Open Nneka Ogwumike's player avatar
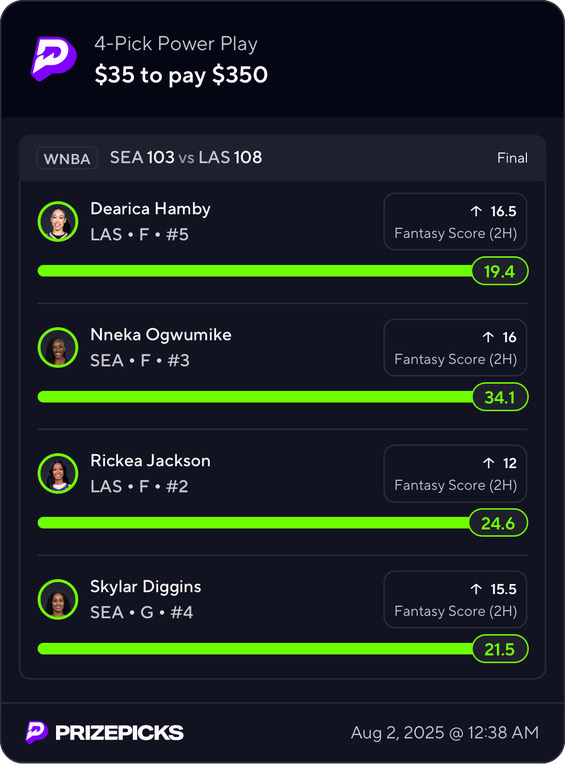Screen dimensions: 565x764 coord(58,347)
